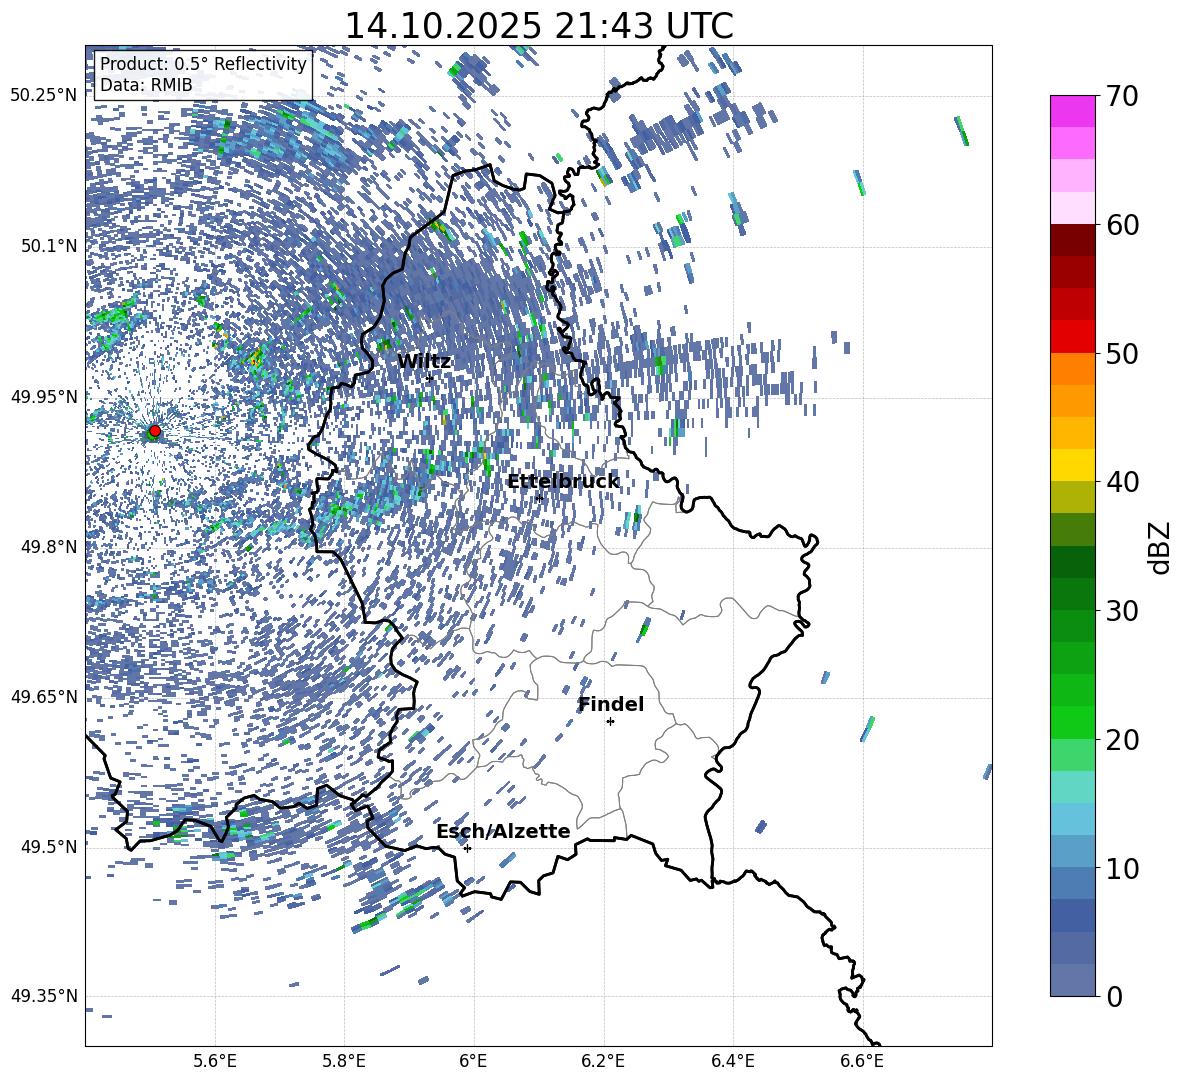Click the colorbar 10 tick label
The width and height of the screenshot is (1184, 1081).
[1122, 868]
